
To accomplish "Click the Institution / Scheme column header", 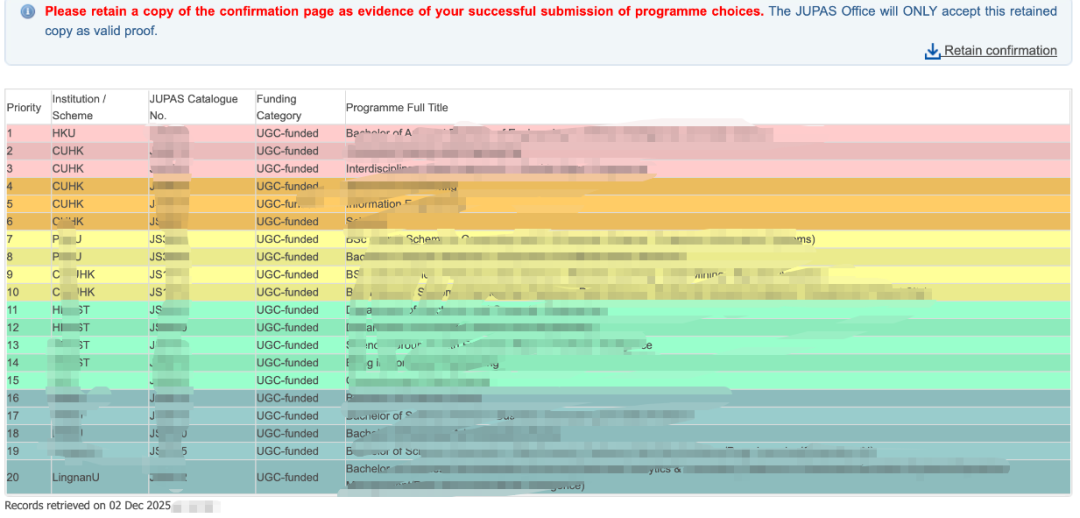I will tap(79, 107).
